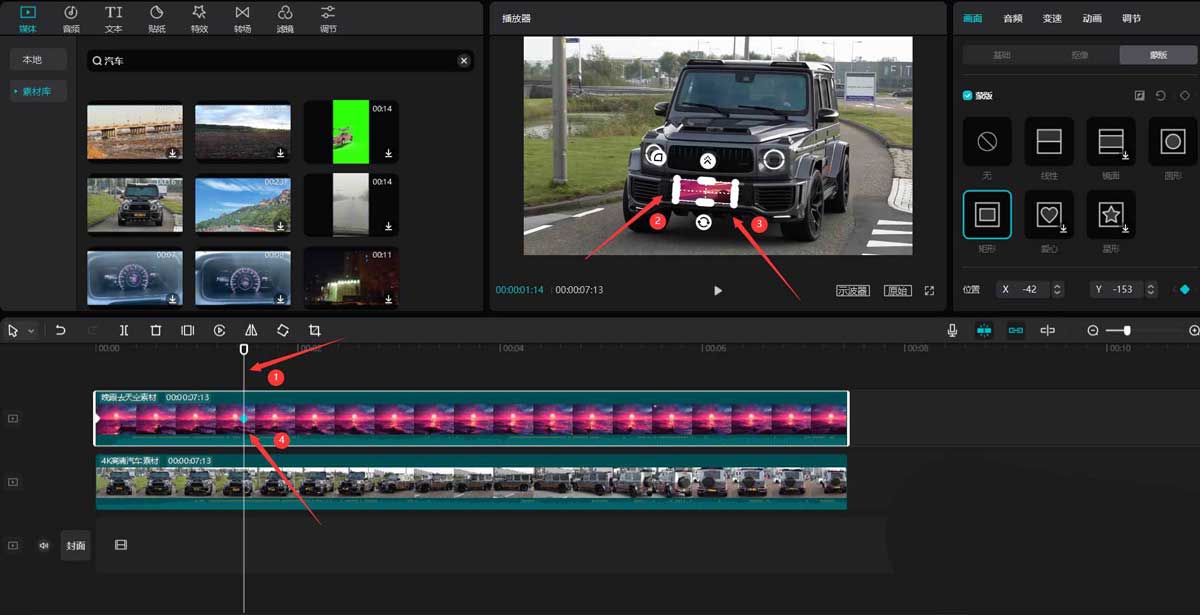The width and height of the screenshot is (1200, 615).
Task: Adjust the X position stepper arrows
Action: tap(1058, 289)
